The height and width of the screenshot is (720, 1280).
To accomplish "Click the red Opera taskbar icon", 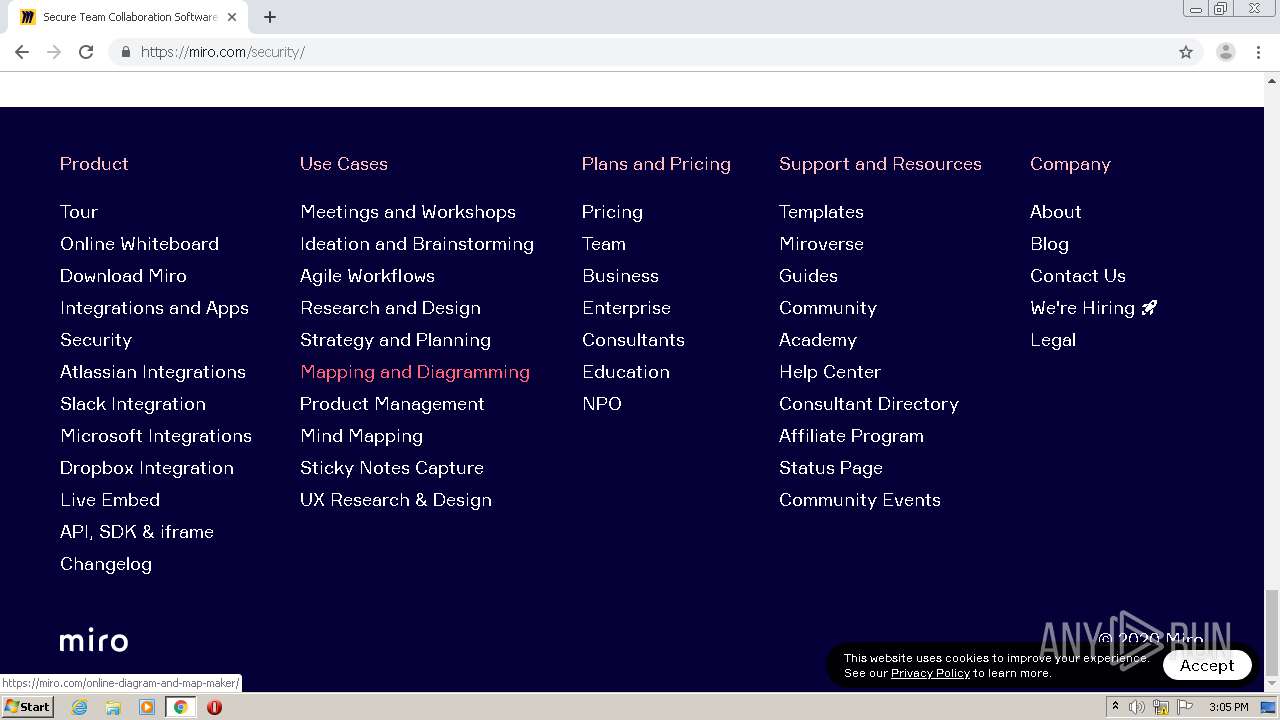I will pos(214,707).
